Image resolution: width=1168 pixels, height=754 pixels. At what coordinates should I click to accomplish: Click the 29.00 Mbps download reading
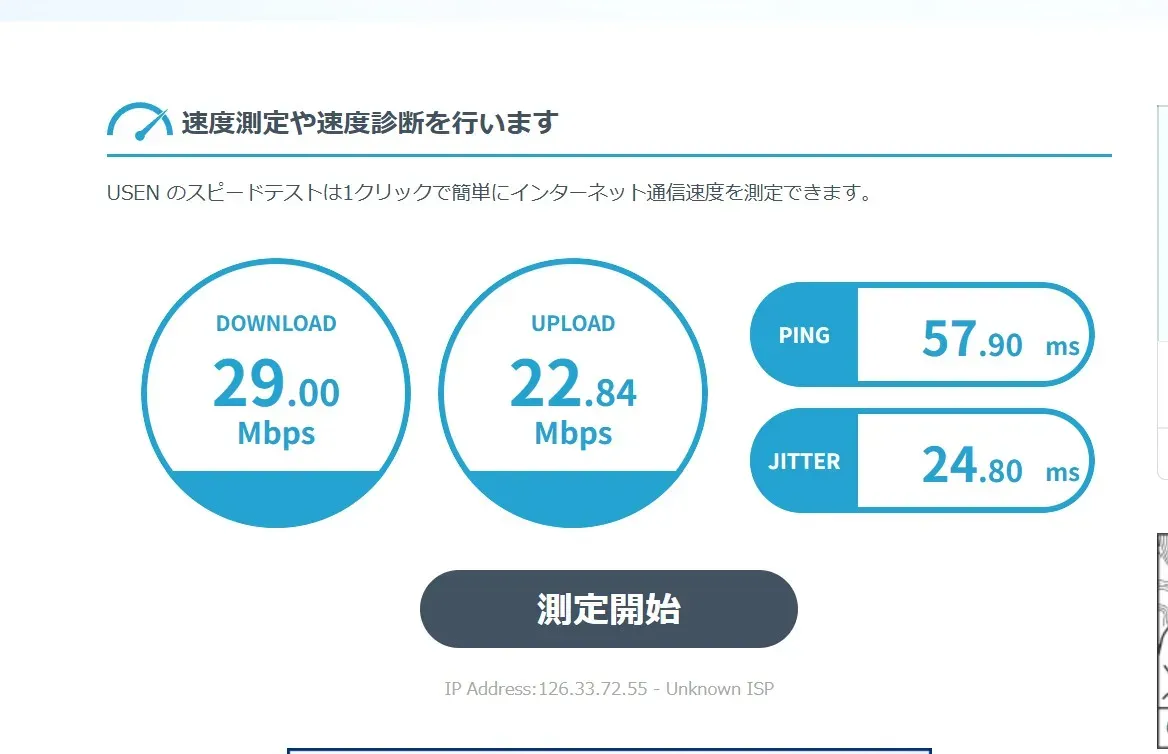click(x=276, y=400)
